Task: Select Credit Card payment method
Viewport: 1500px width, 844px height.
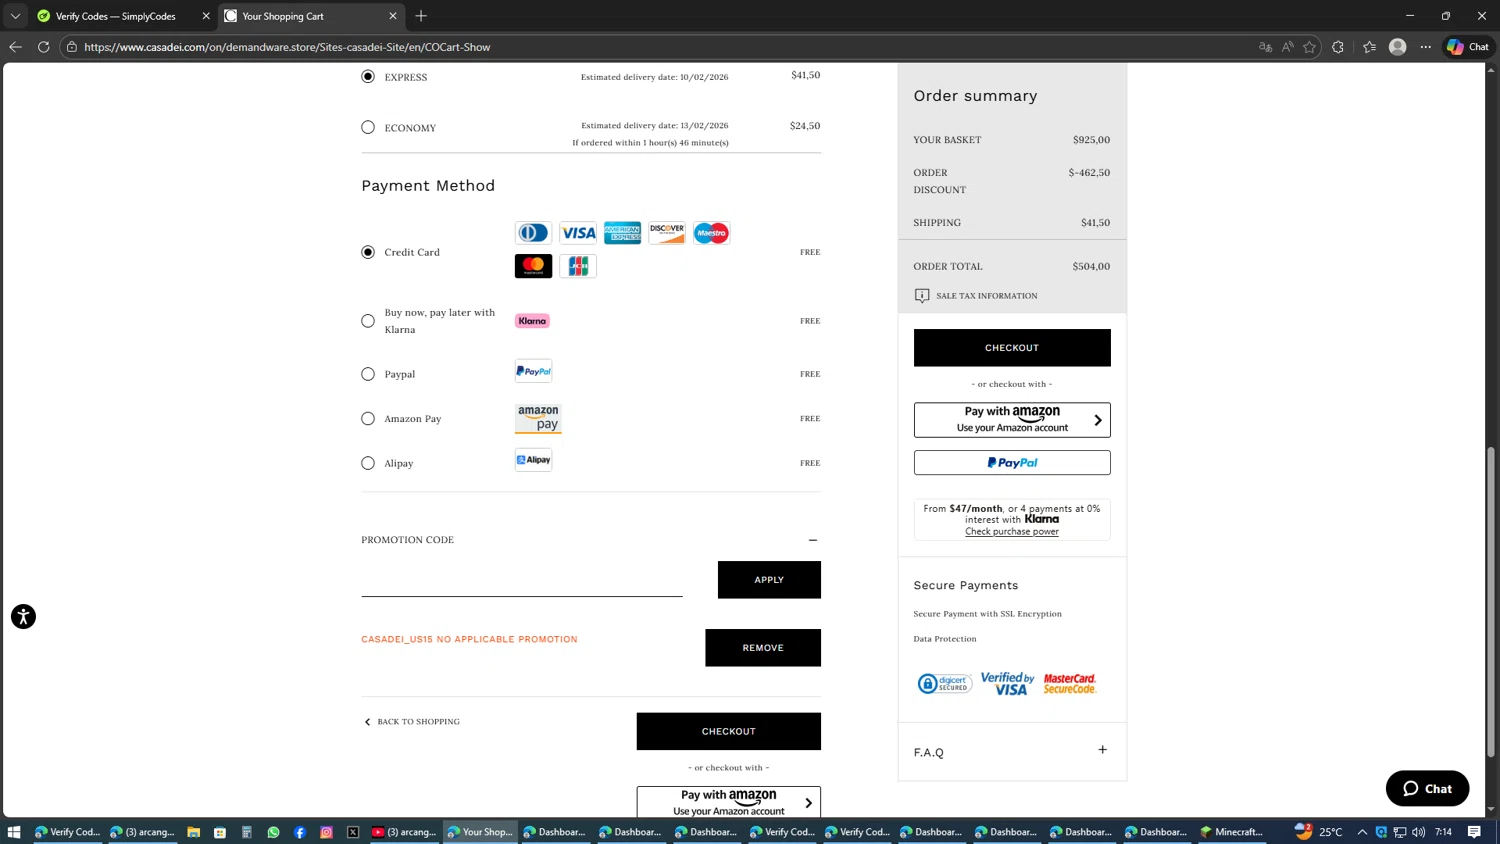Action: 368,252
